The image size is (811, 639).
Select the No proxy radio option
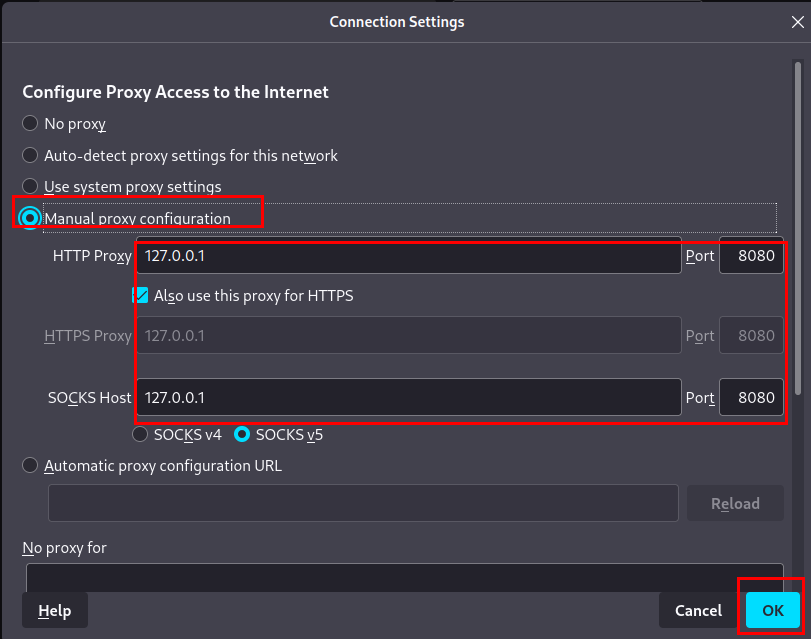pyautogui.click(x=30, y=124)
